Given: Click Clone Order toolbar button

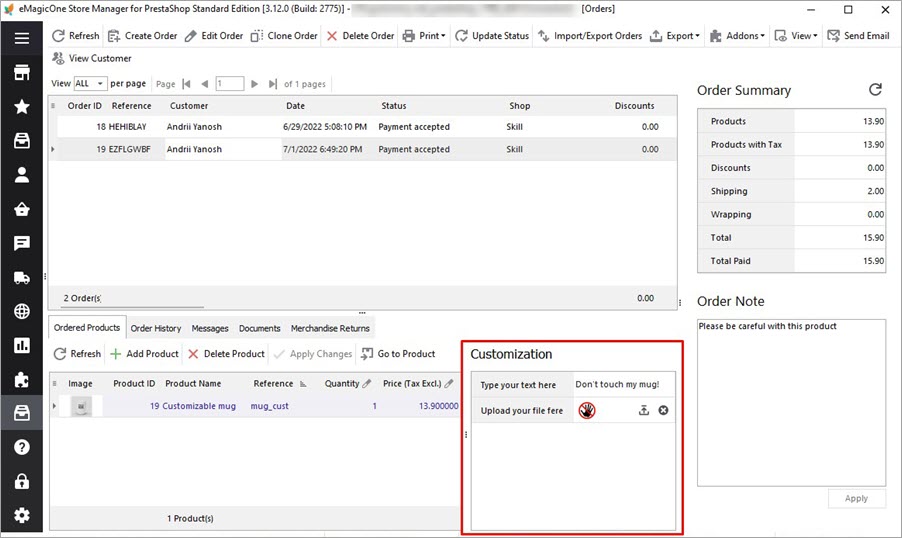Looking at the screenshot, I should coord(284,36).
